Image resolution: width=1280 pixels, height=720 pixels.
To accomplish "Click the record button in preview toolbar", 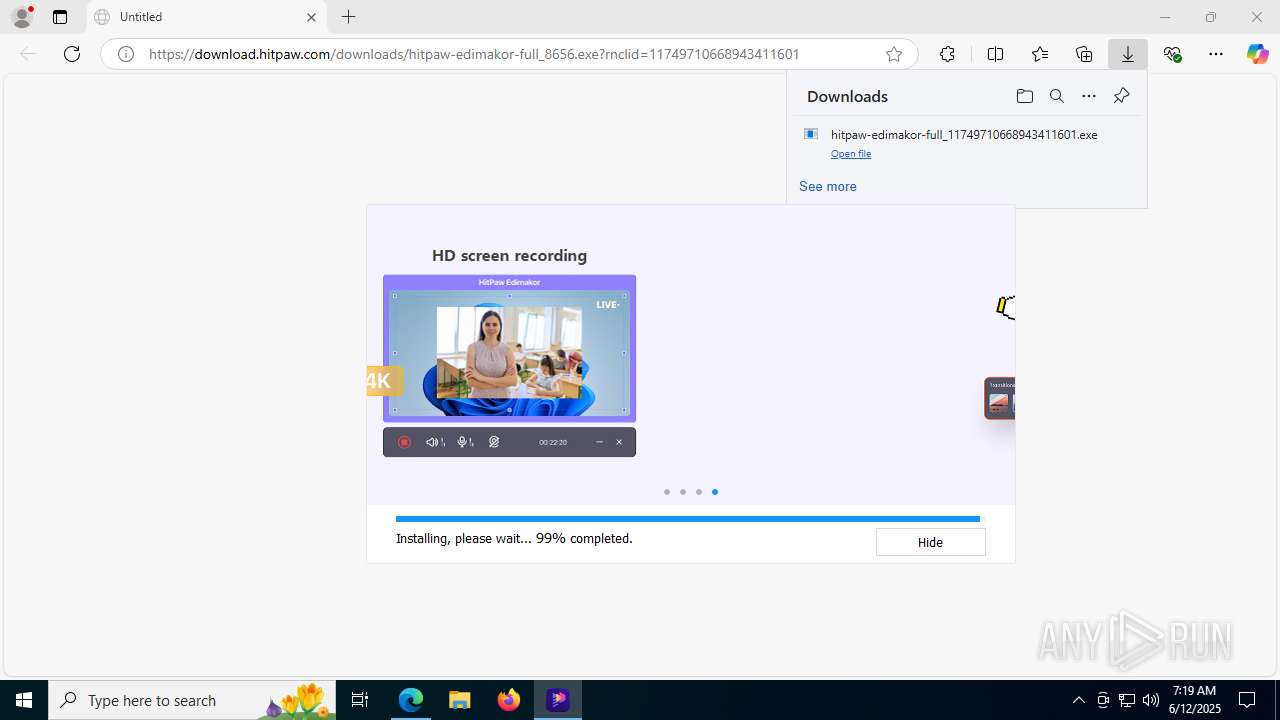I will [404, 442].
